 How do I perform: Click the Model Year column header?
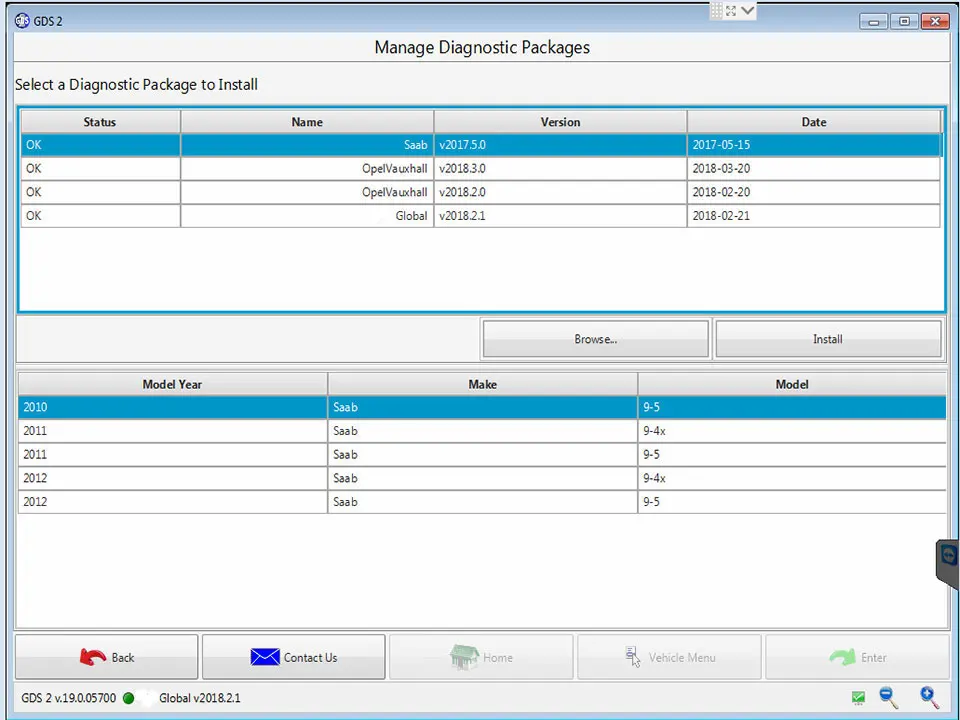click(172, 384)
